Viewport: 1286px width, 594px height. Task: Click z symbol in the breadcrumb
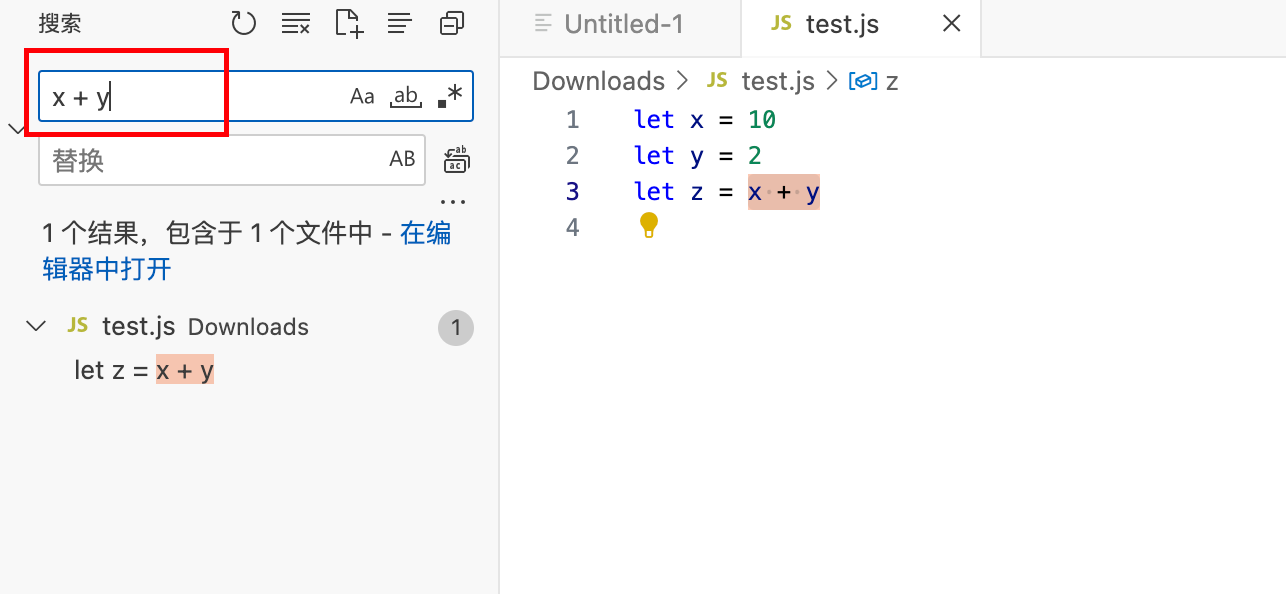pyautogui.click(x=873, y=81)
